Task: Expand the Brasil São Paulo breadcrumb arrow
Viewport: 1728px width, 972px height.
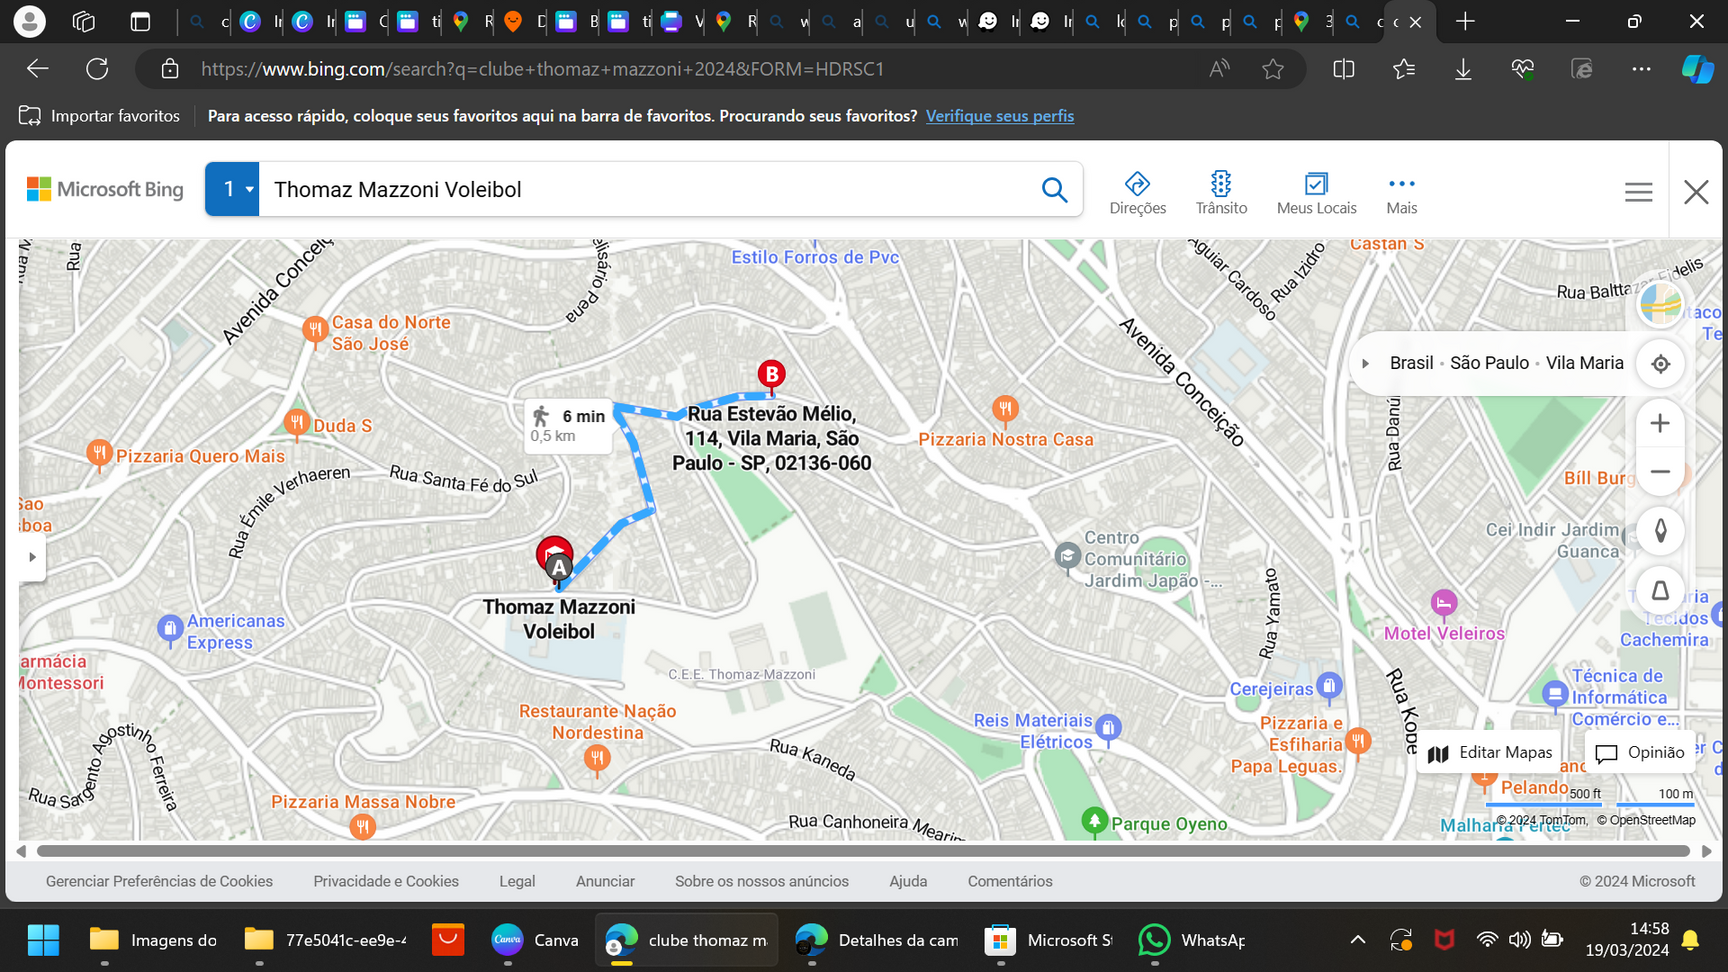Action: tap(1365, 364)
